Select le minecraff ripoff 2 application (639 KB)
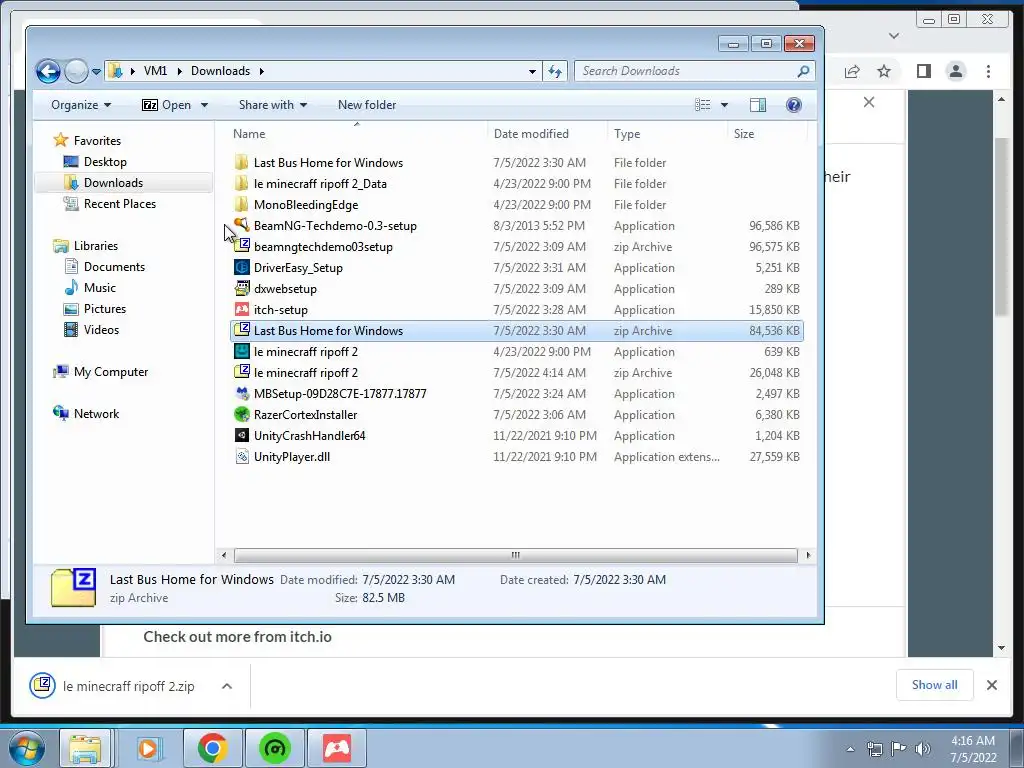 coord(517,351)
